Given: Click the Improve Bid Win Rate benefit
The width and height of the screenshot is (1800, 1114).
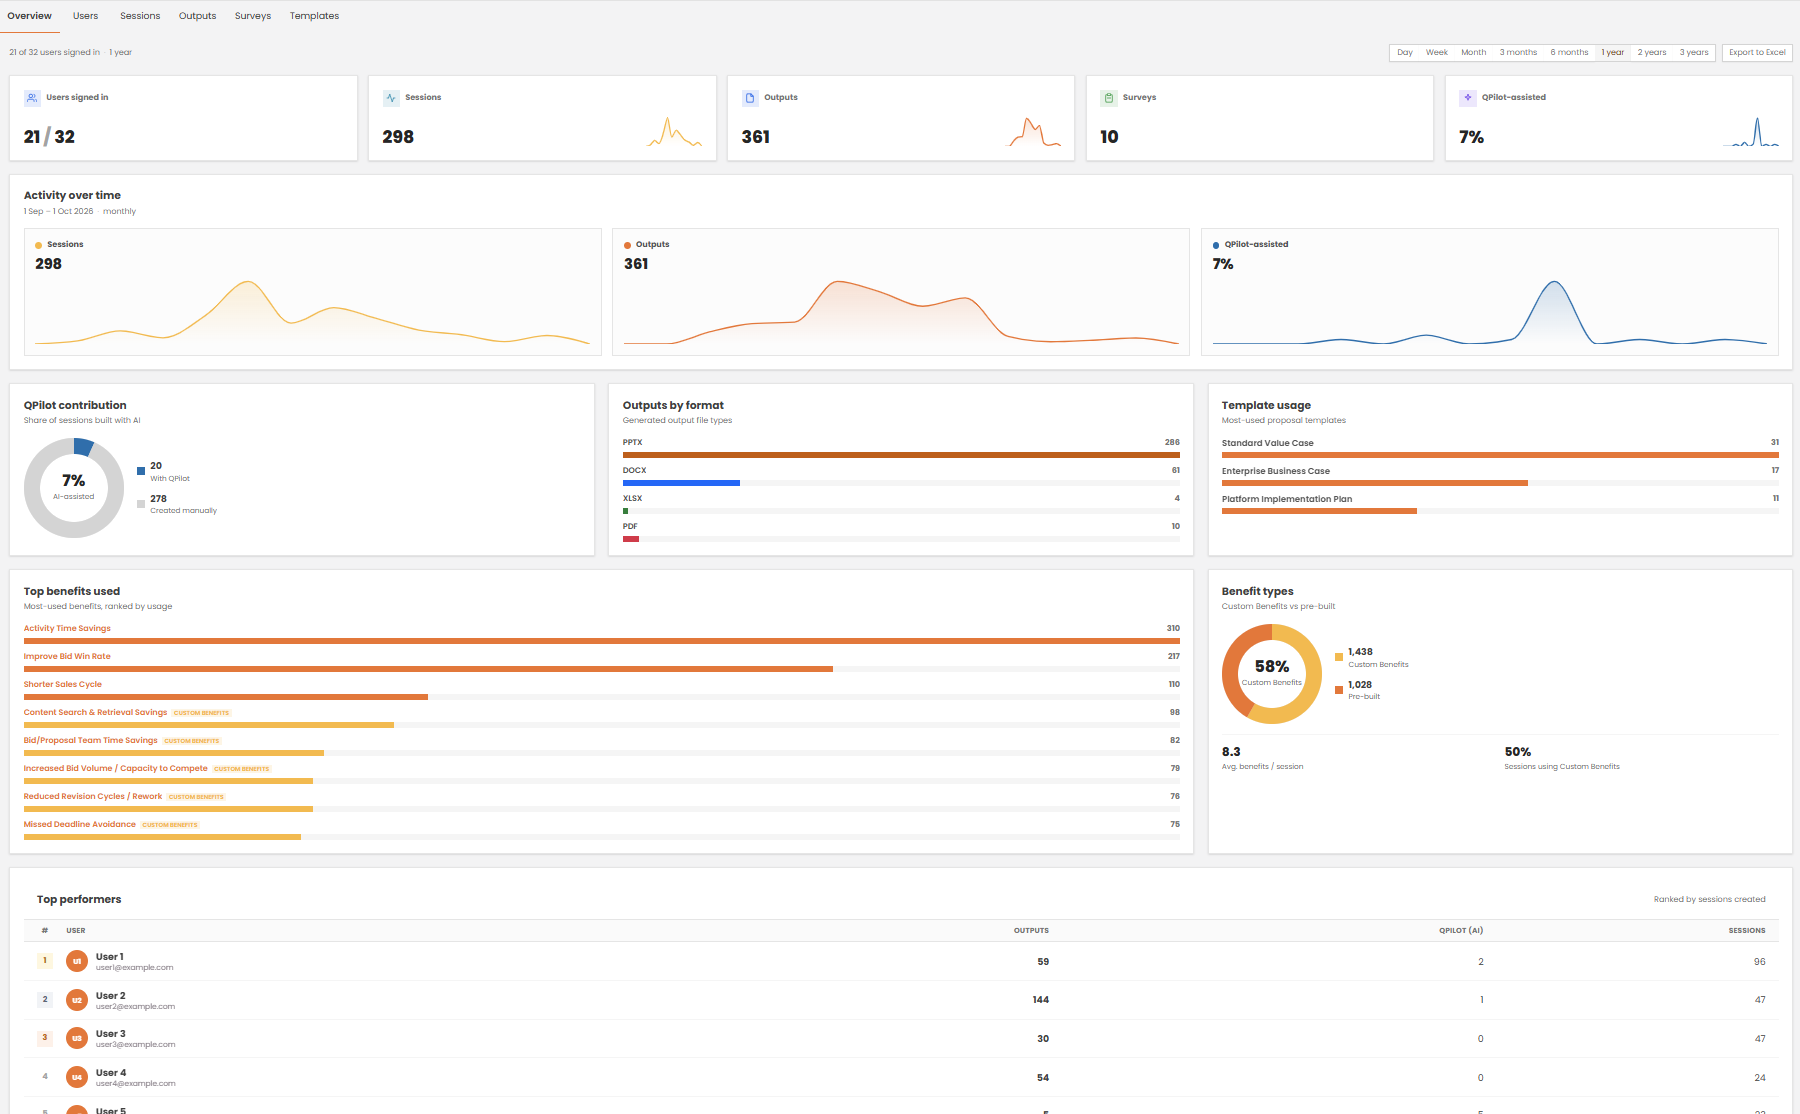Looking at the screenshot, I should (67, 657).
